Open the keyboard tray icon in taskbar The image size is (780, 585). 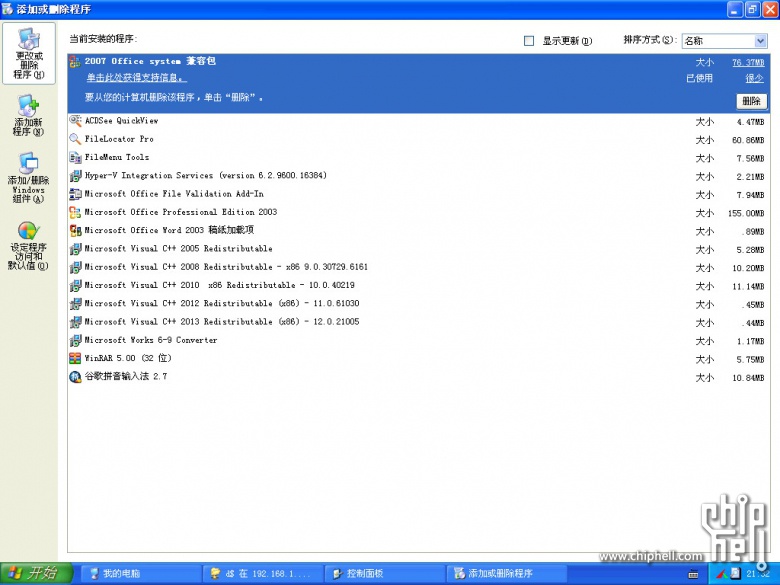tap(693, 574)
